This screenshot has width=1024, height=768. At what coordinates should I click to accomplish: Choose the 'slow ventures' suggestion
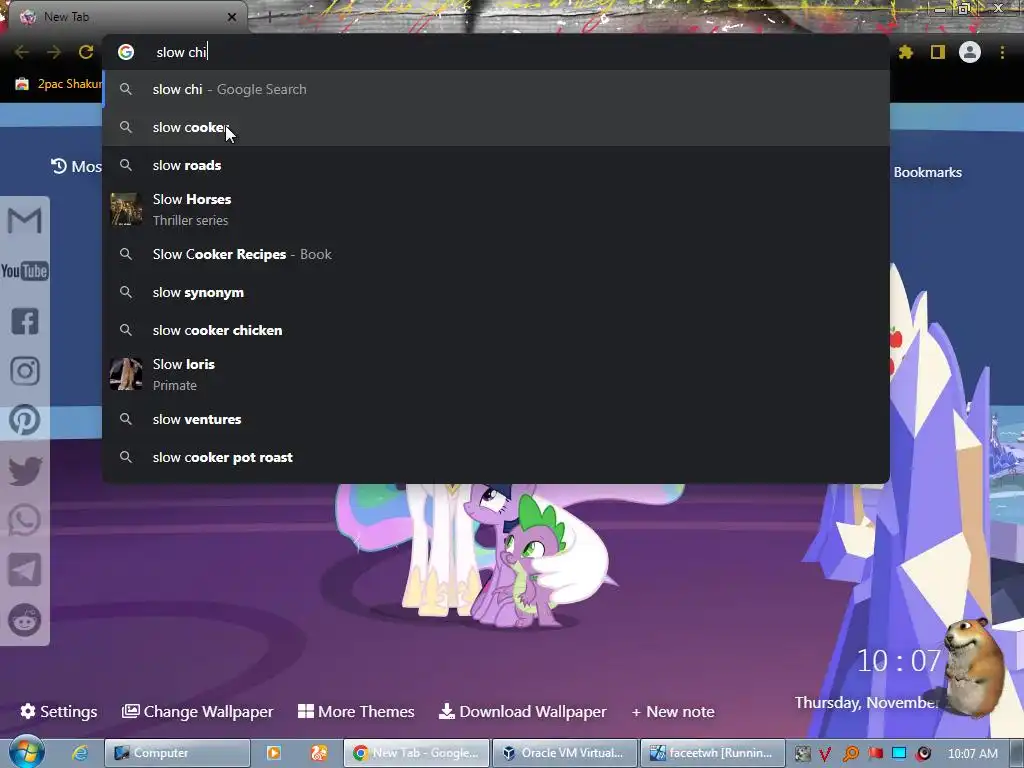coord(496,419)
